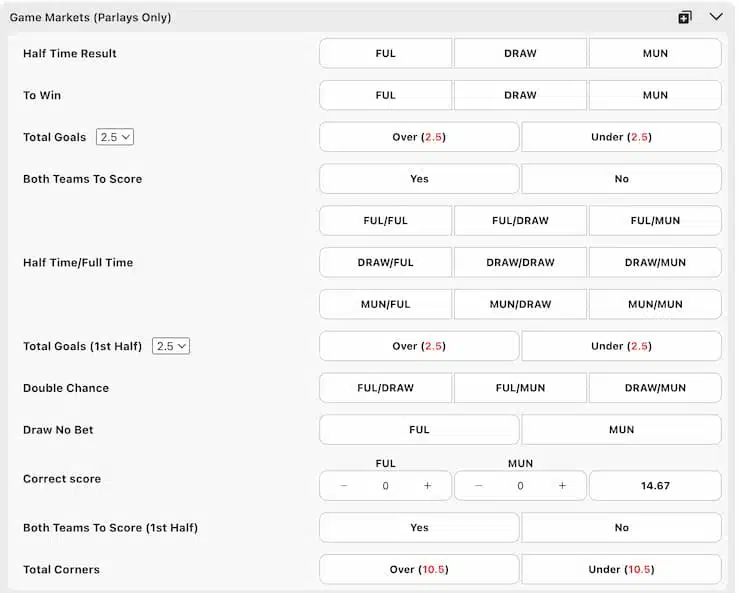Select Yes for Both Teams To Score
740x593 pixels.
tap(419, 179)
